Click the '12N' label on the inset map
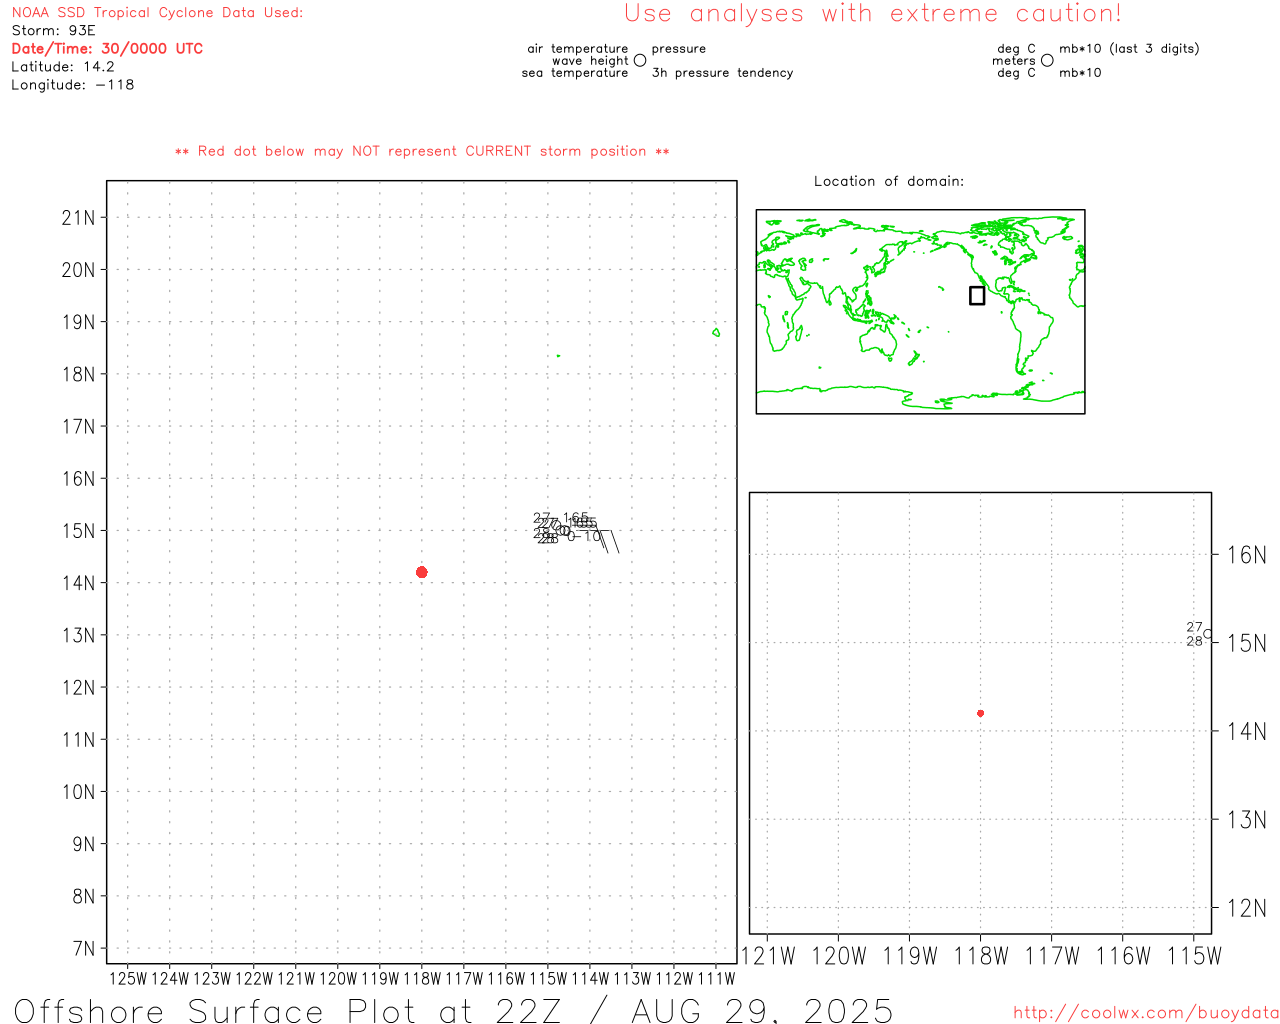Viewport: 1280px width, 1024px height. [x=1246, y=908]
